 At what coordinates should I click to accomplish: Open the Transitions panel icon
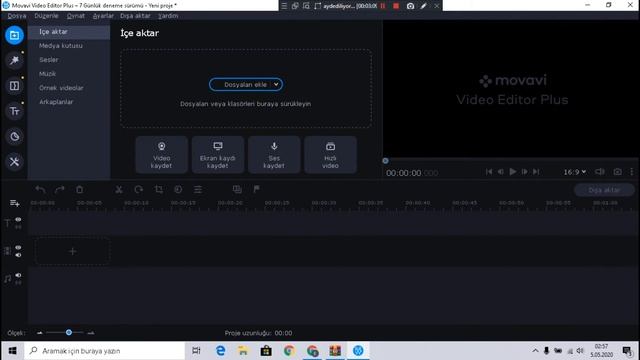pos(14,86)
